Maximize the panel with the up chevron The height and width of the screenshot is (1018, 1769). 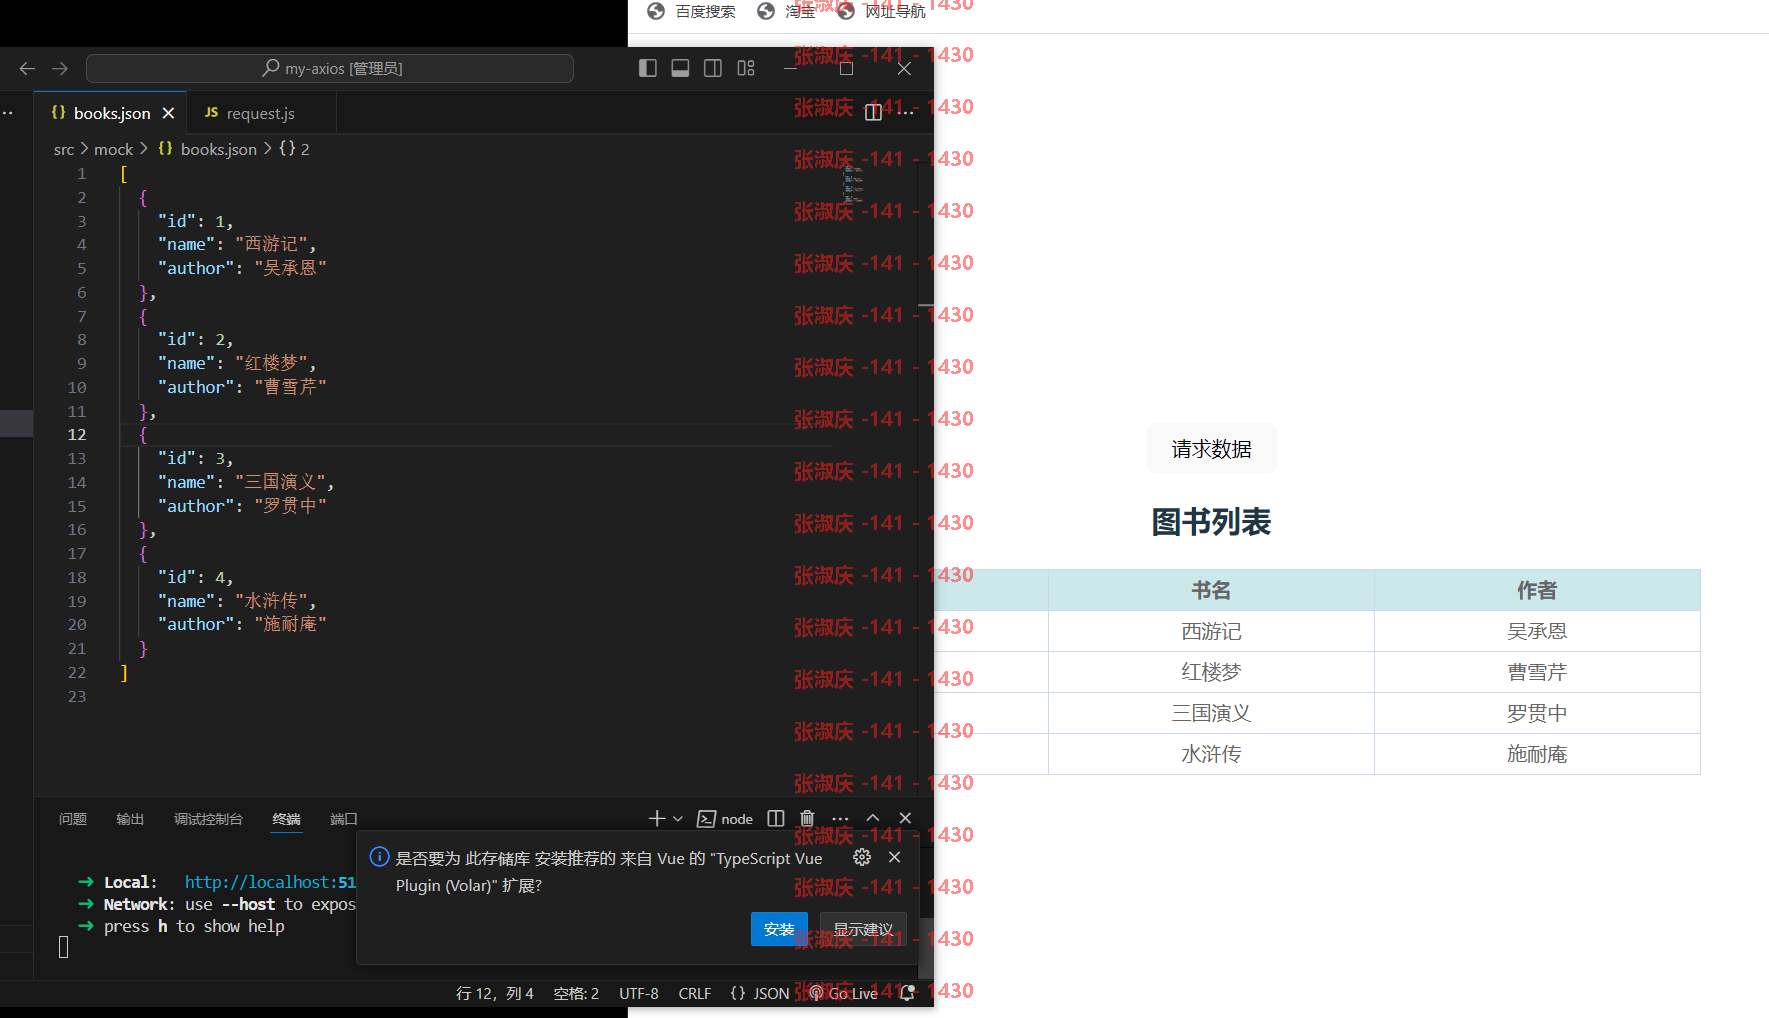point(873,818)
